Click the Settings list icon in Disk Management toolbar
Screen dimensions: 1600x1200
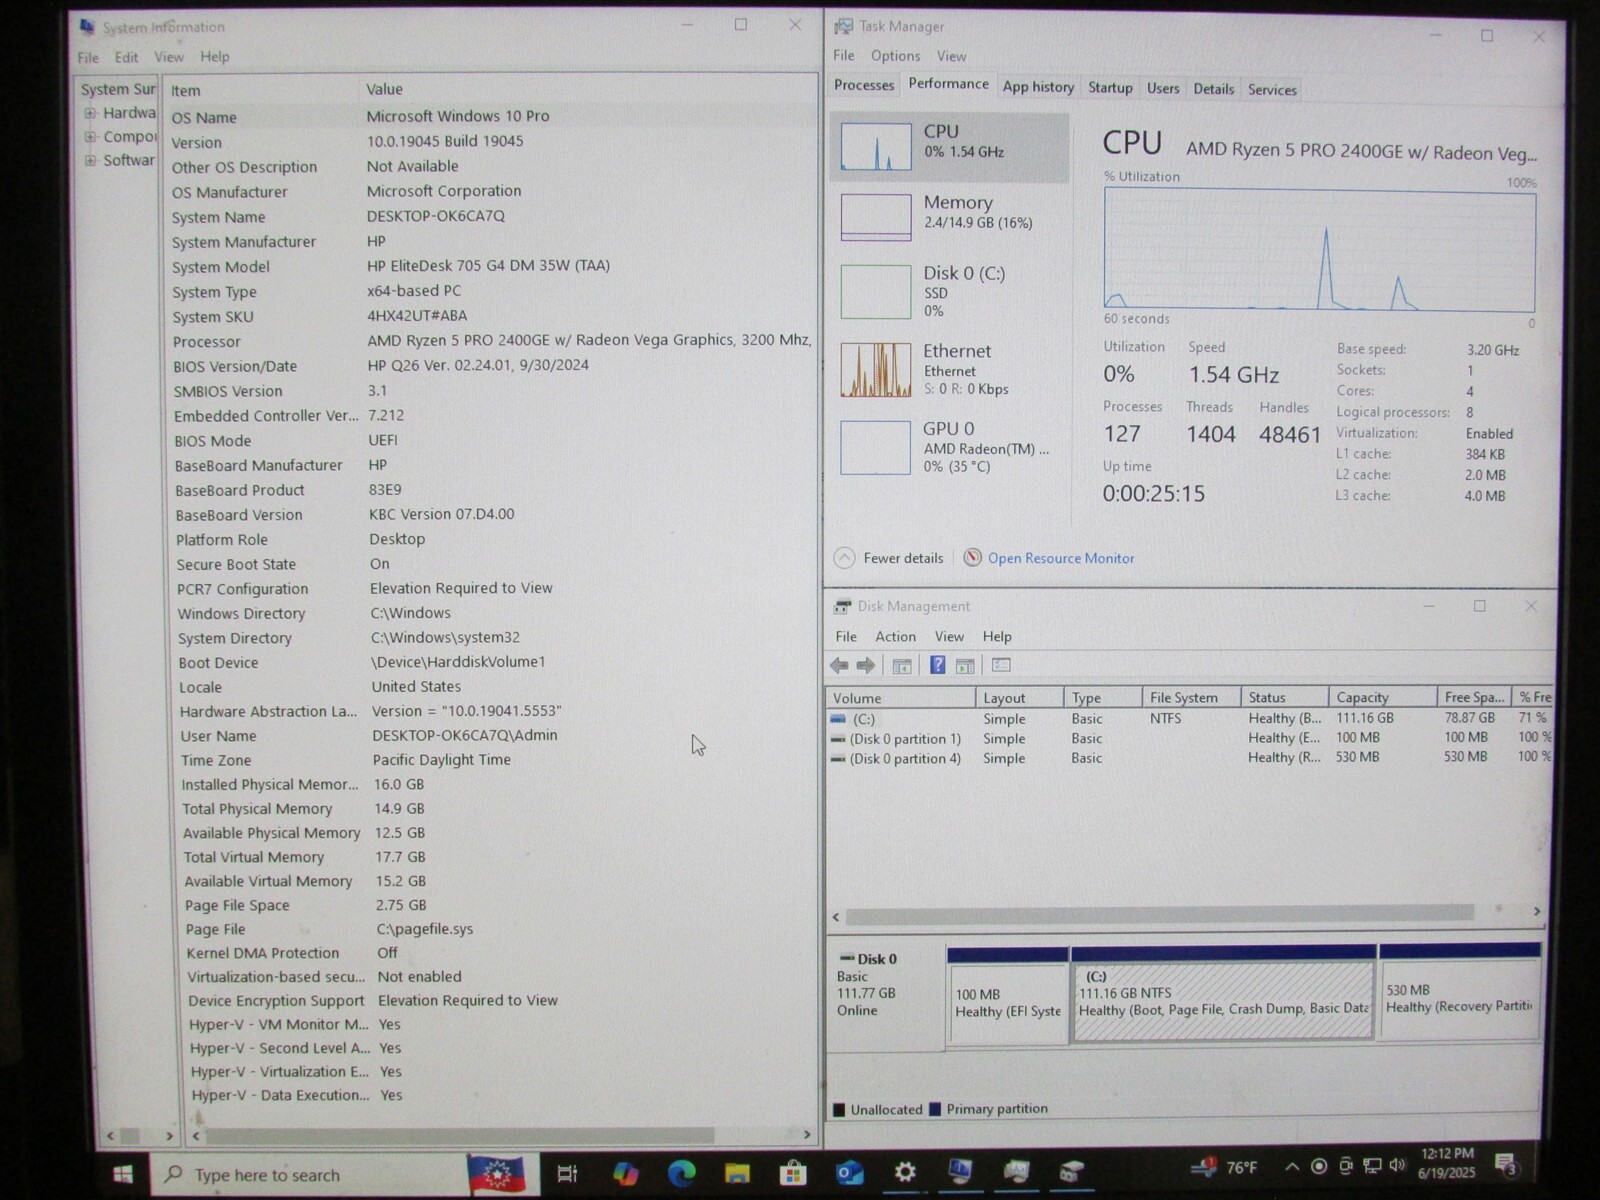1001,665
